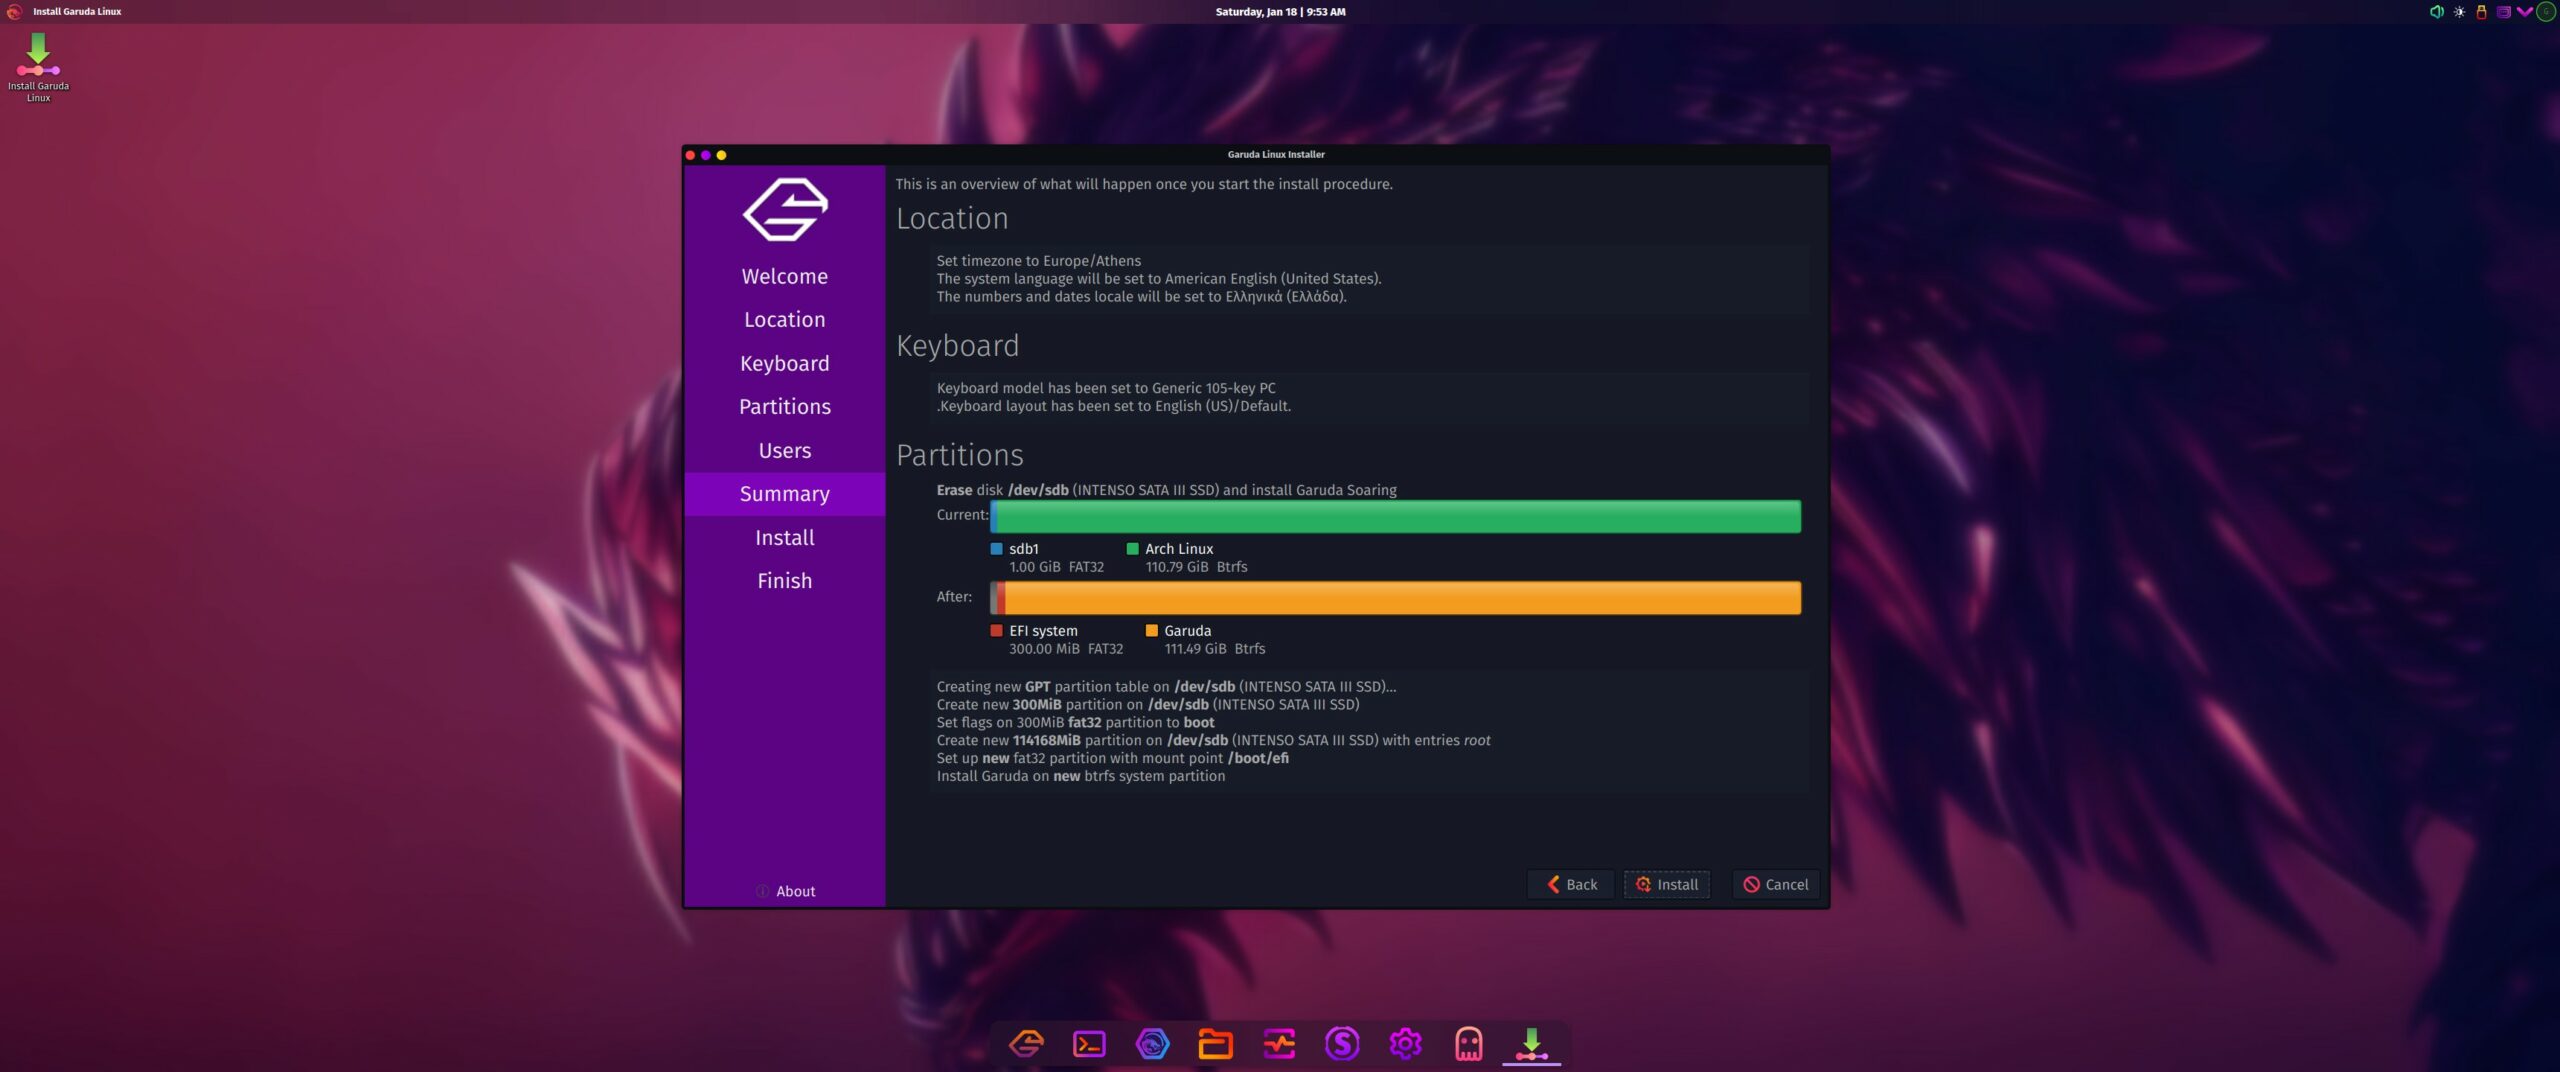Image resolution: width=2560 pixels, height=1072 pixels.
Task: Select the Users step in sidebar
Action: pyautogui.click(x=785, y=450)
